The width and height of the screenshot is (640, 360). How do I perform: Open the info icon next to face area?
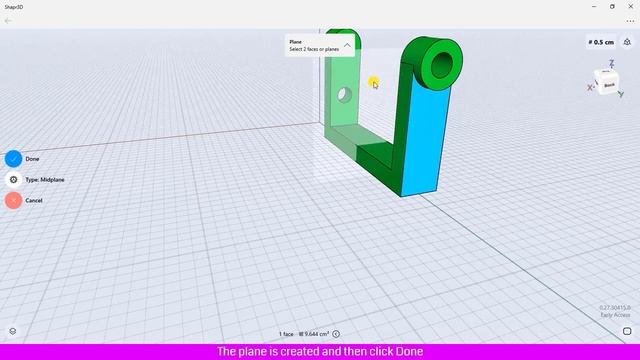336,334
